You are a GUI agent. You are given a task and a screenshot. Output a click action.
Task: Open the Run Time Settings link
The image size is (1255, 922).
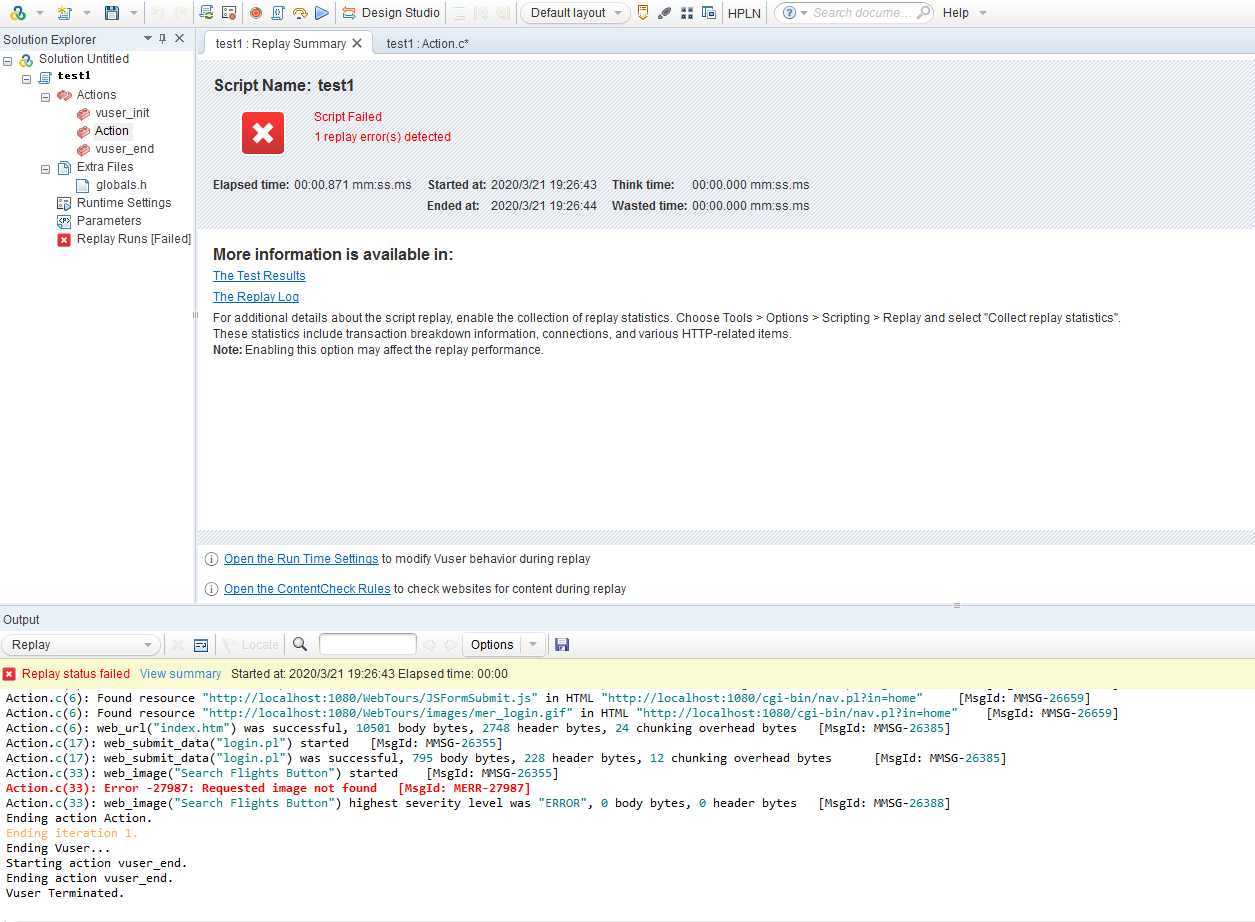click(301, 559)
